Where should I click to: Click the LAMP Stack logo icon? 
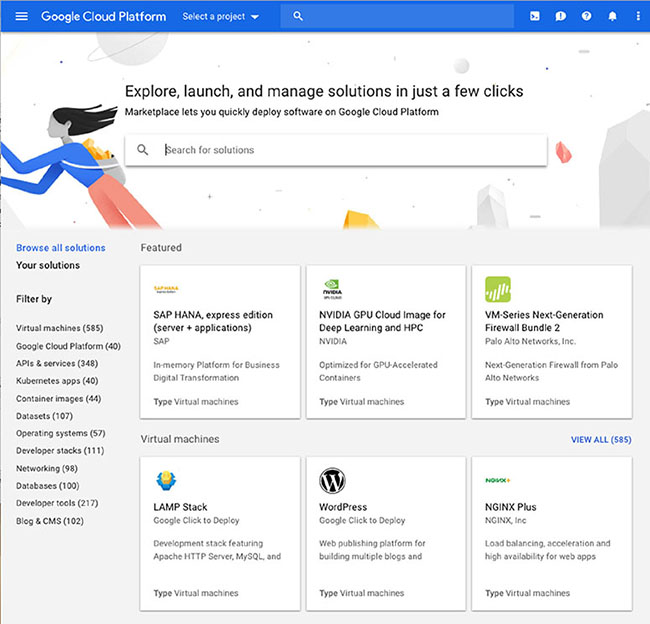(166, 481)
